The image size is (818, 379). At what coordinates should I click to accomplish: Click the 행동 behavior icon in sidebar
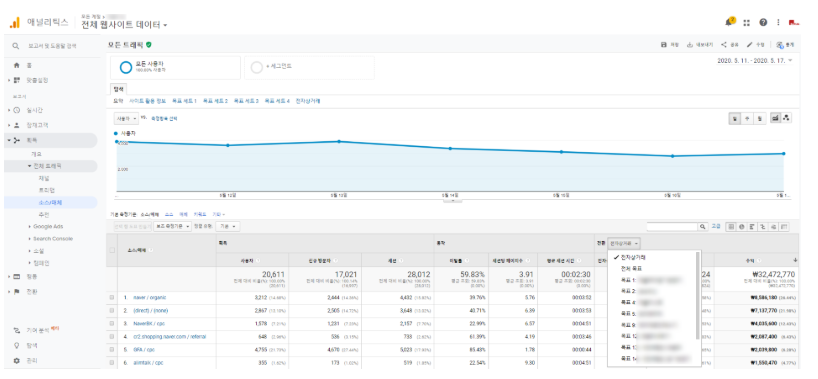(17, 276)
